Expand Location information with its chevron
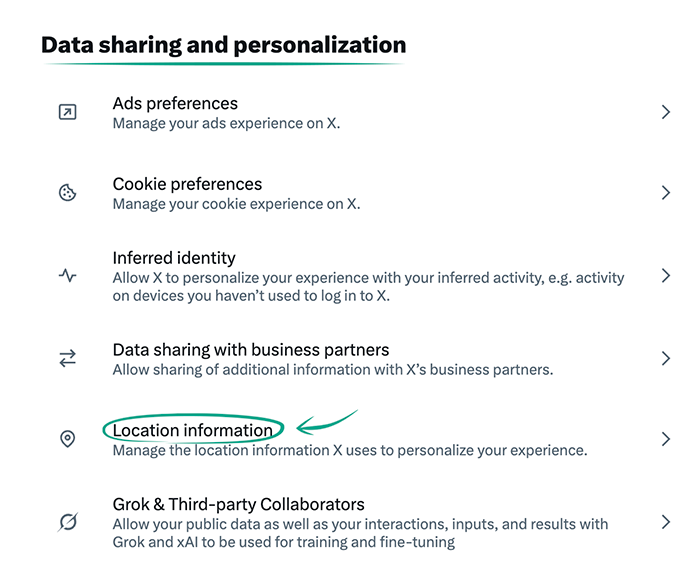The width and height of the screenshot is (700, 588). (665, 439)
